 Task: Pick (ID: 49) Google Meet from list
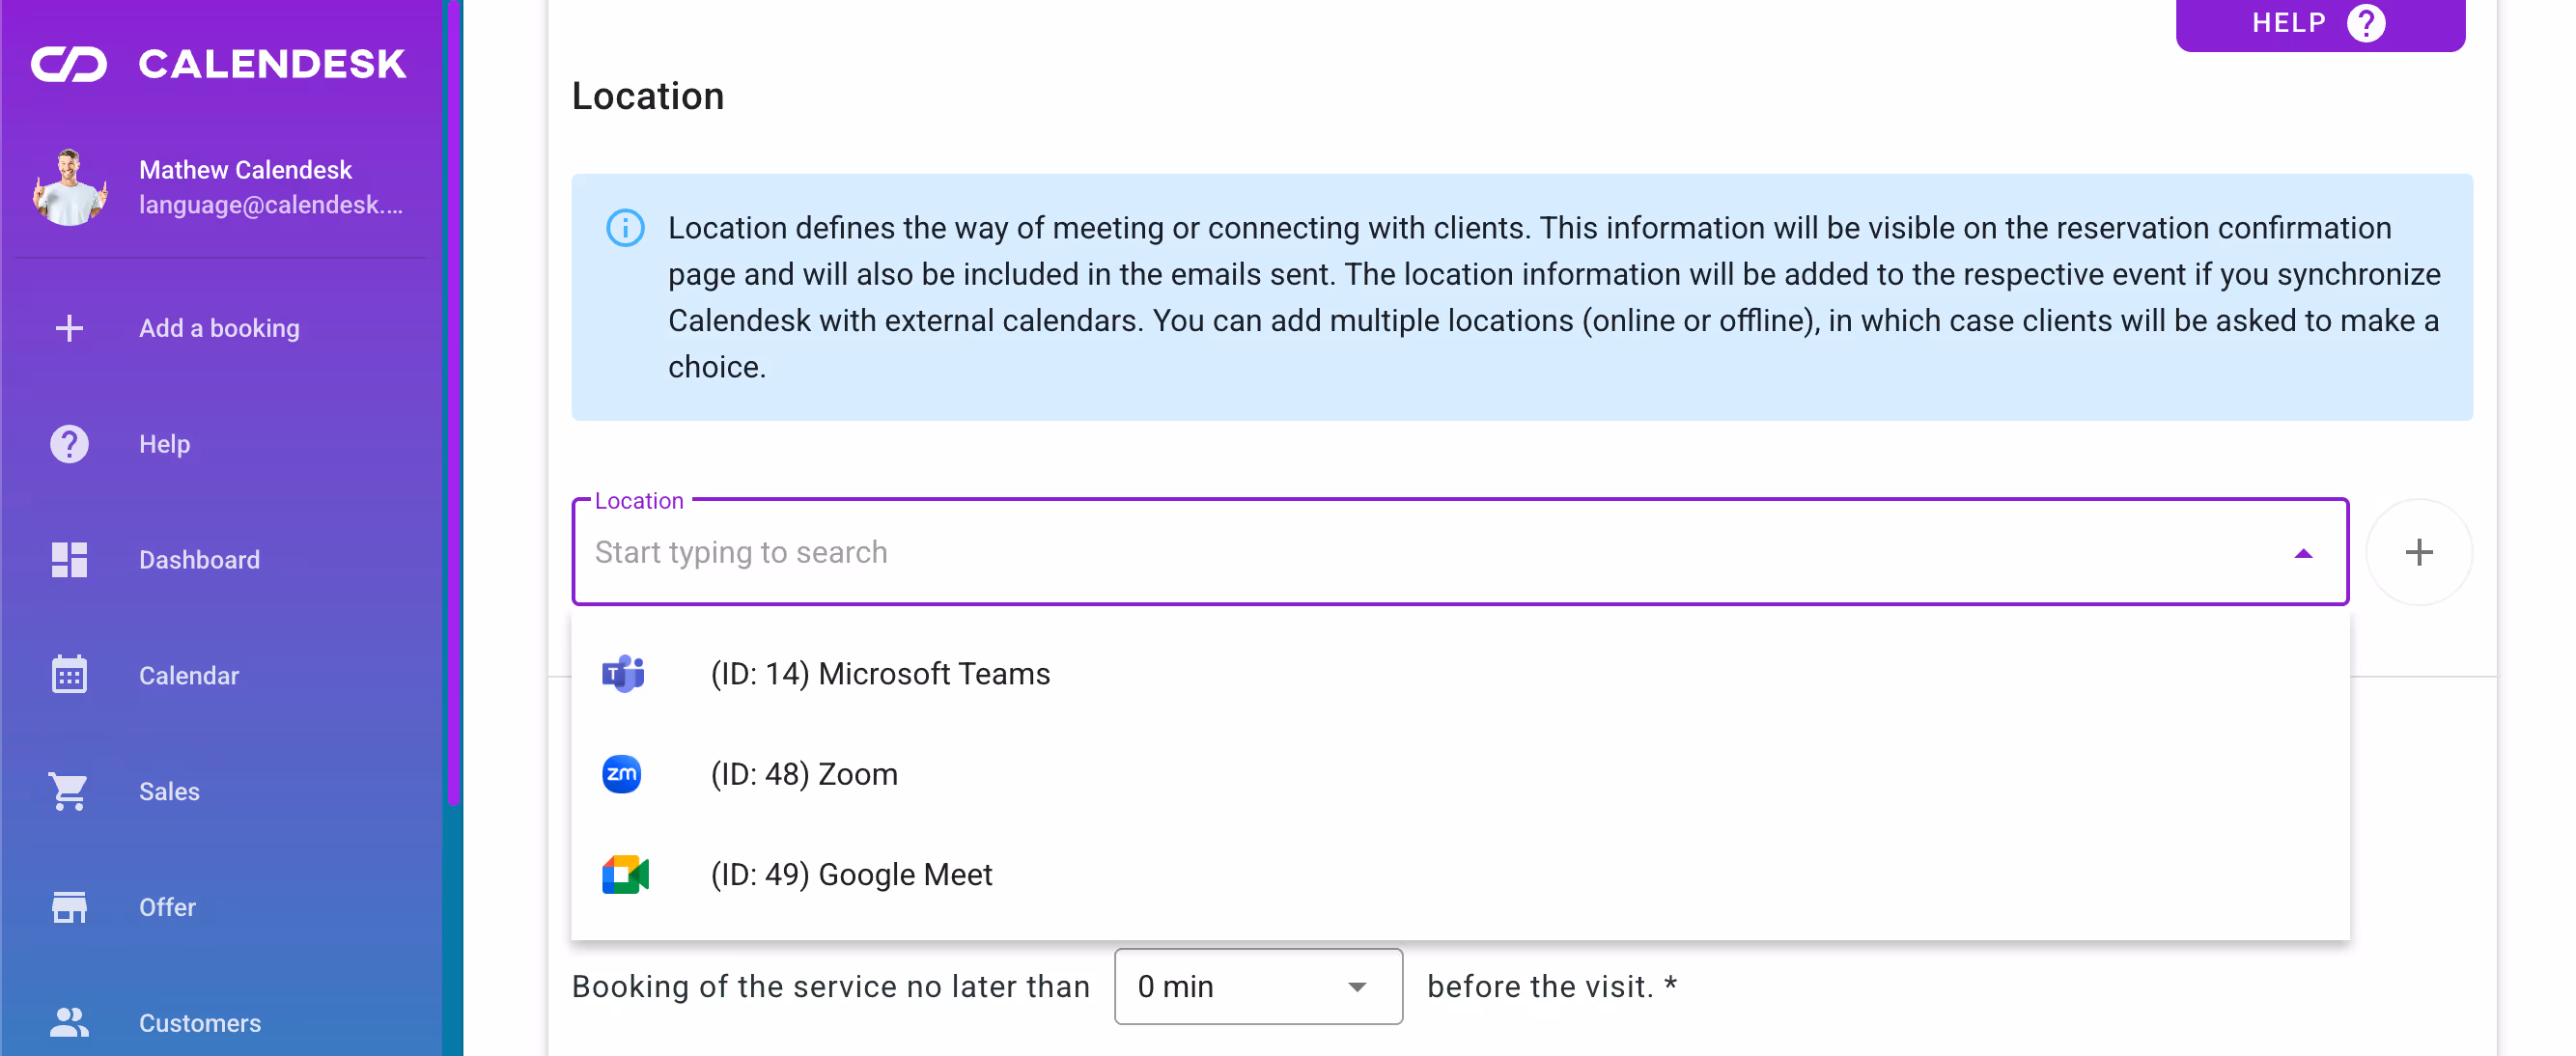tap(851, 875)
